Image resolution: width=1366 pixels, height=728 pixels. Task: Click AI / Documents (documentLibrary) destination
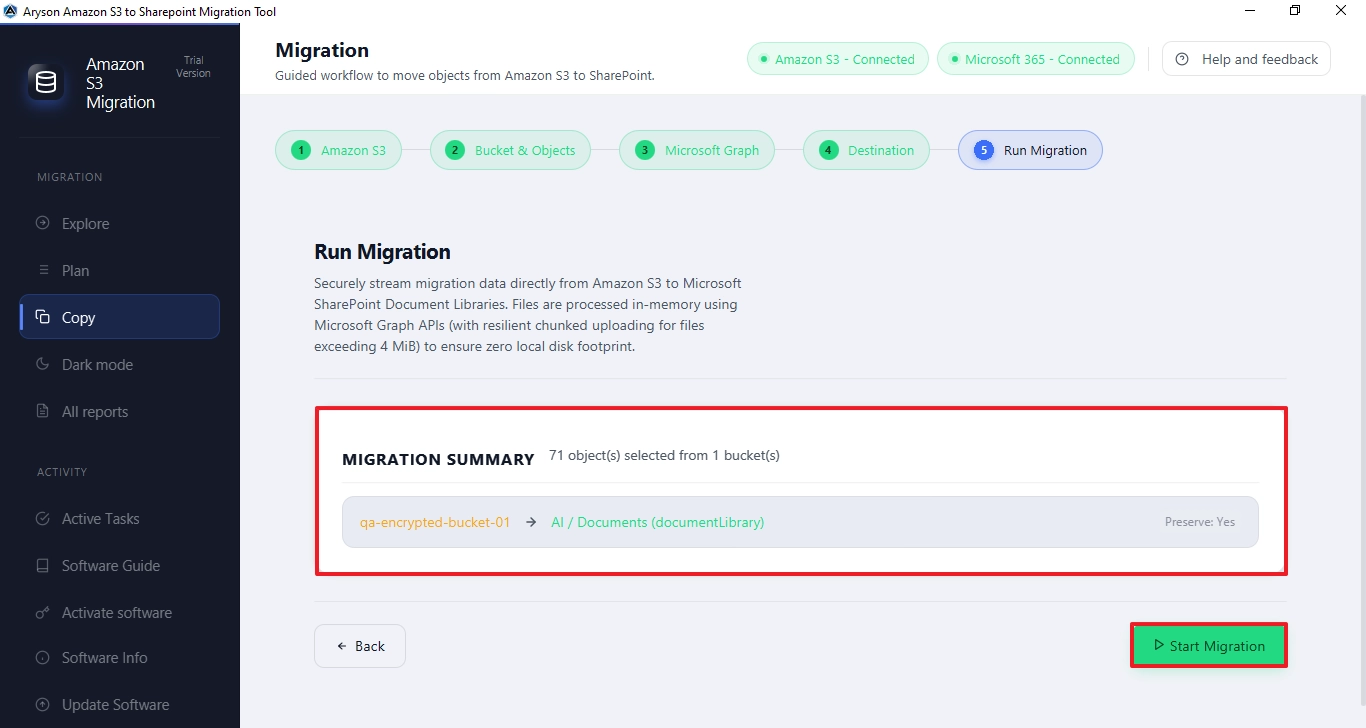(x=657, y=522)
